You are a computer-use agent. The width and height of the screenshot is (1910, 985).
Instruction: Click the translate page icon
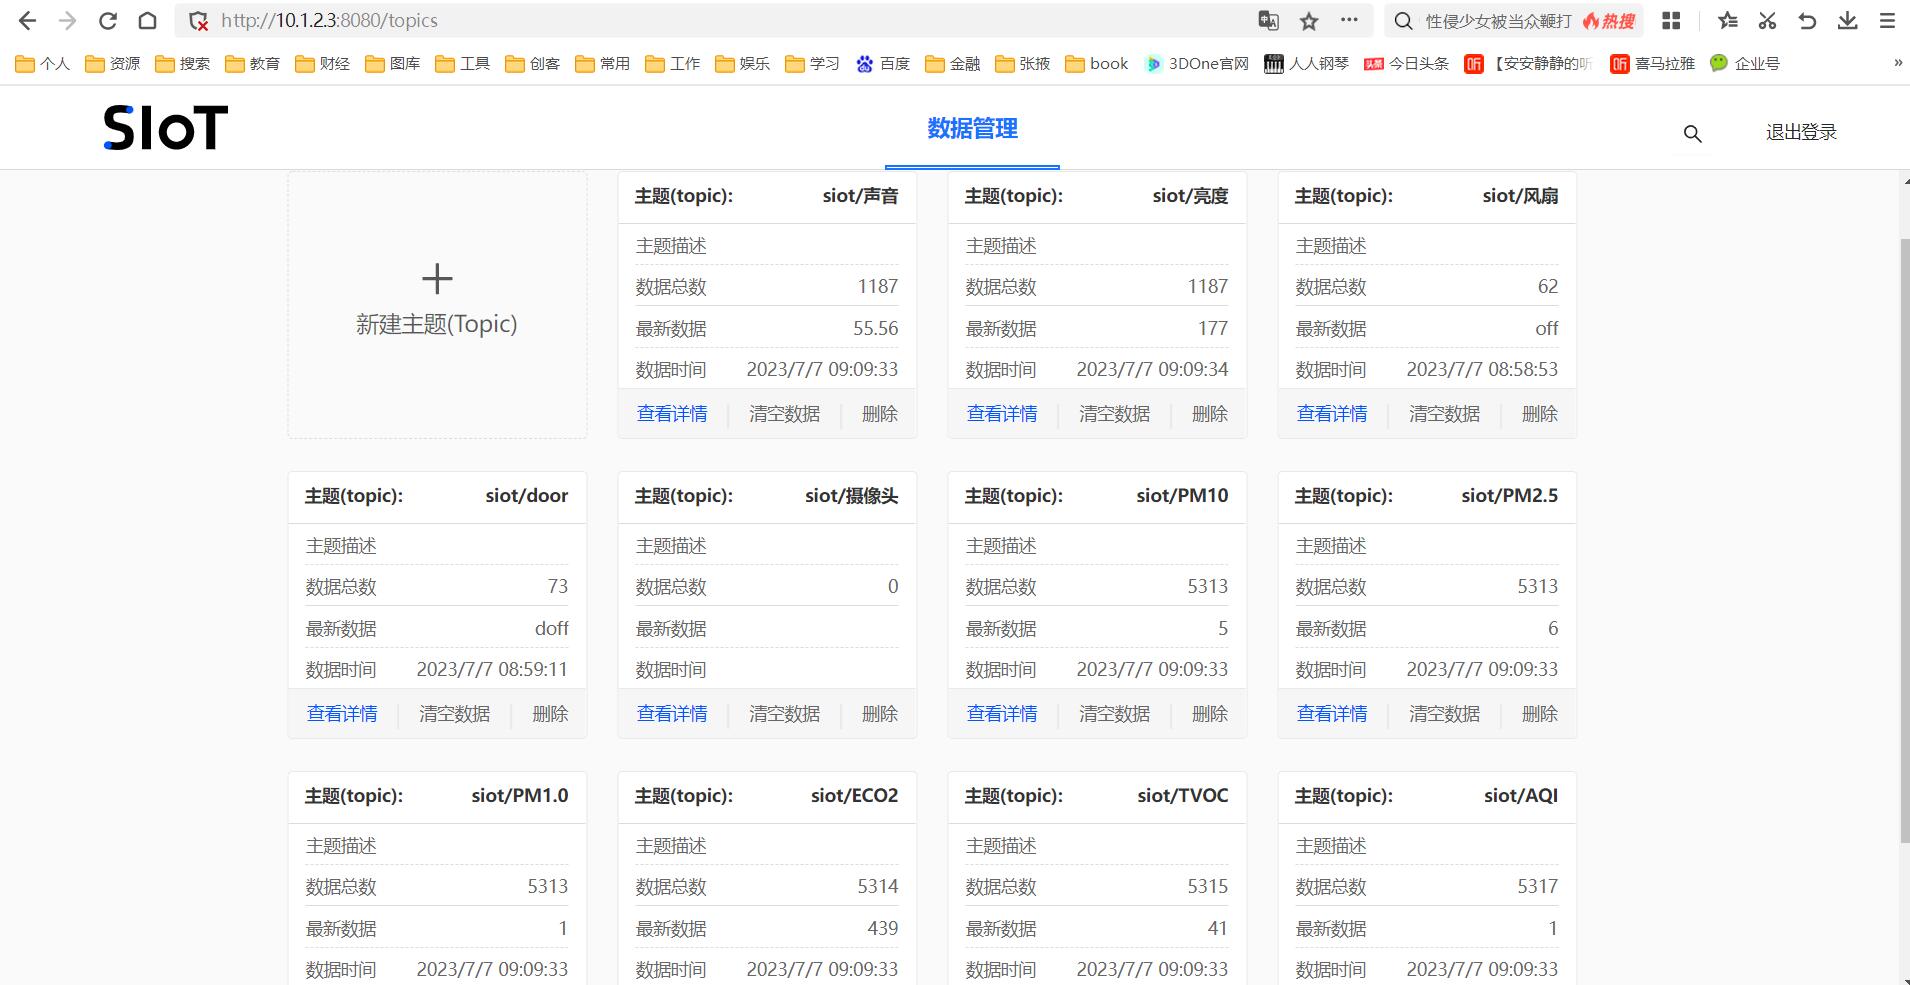pos(1268,21)
